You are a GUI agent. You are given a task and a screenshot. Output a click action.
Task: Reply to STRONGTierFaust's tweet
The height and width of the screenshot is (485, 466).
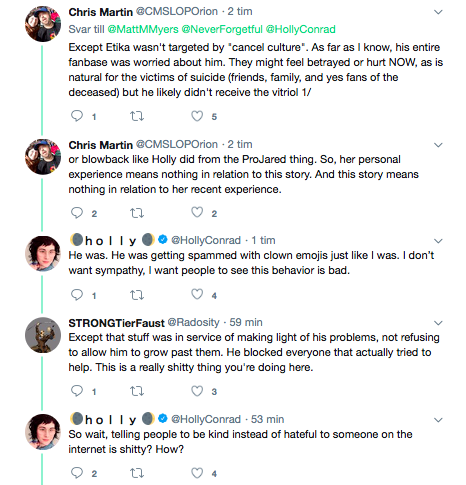click(x=77, y=391)
